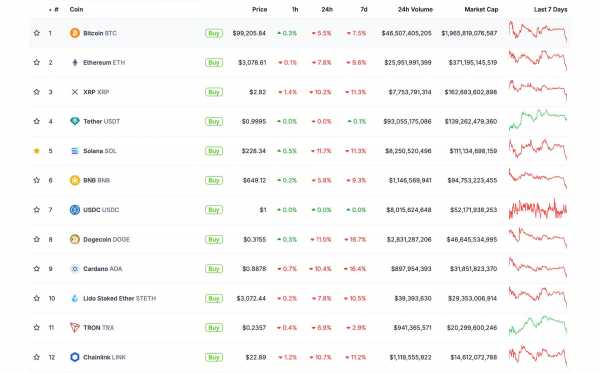Click the USDC logo icon

click(x=75, y=210)
